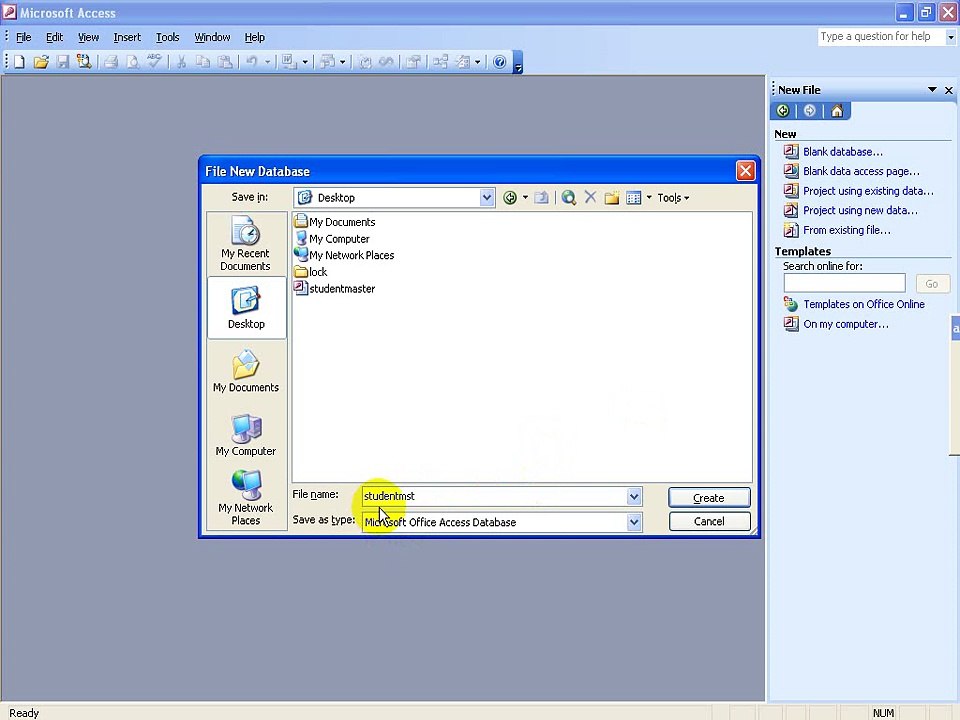This screenshot has width=960, height=720.
Task: Click the task pane Back arrow icon
Action: [783, 111]
